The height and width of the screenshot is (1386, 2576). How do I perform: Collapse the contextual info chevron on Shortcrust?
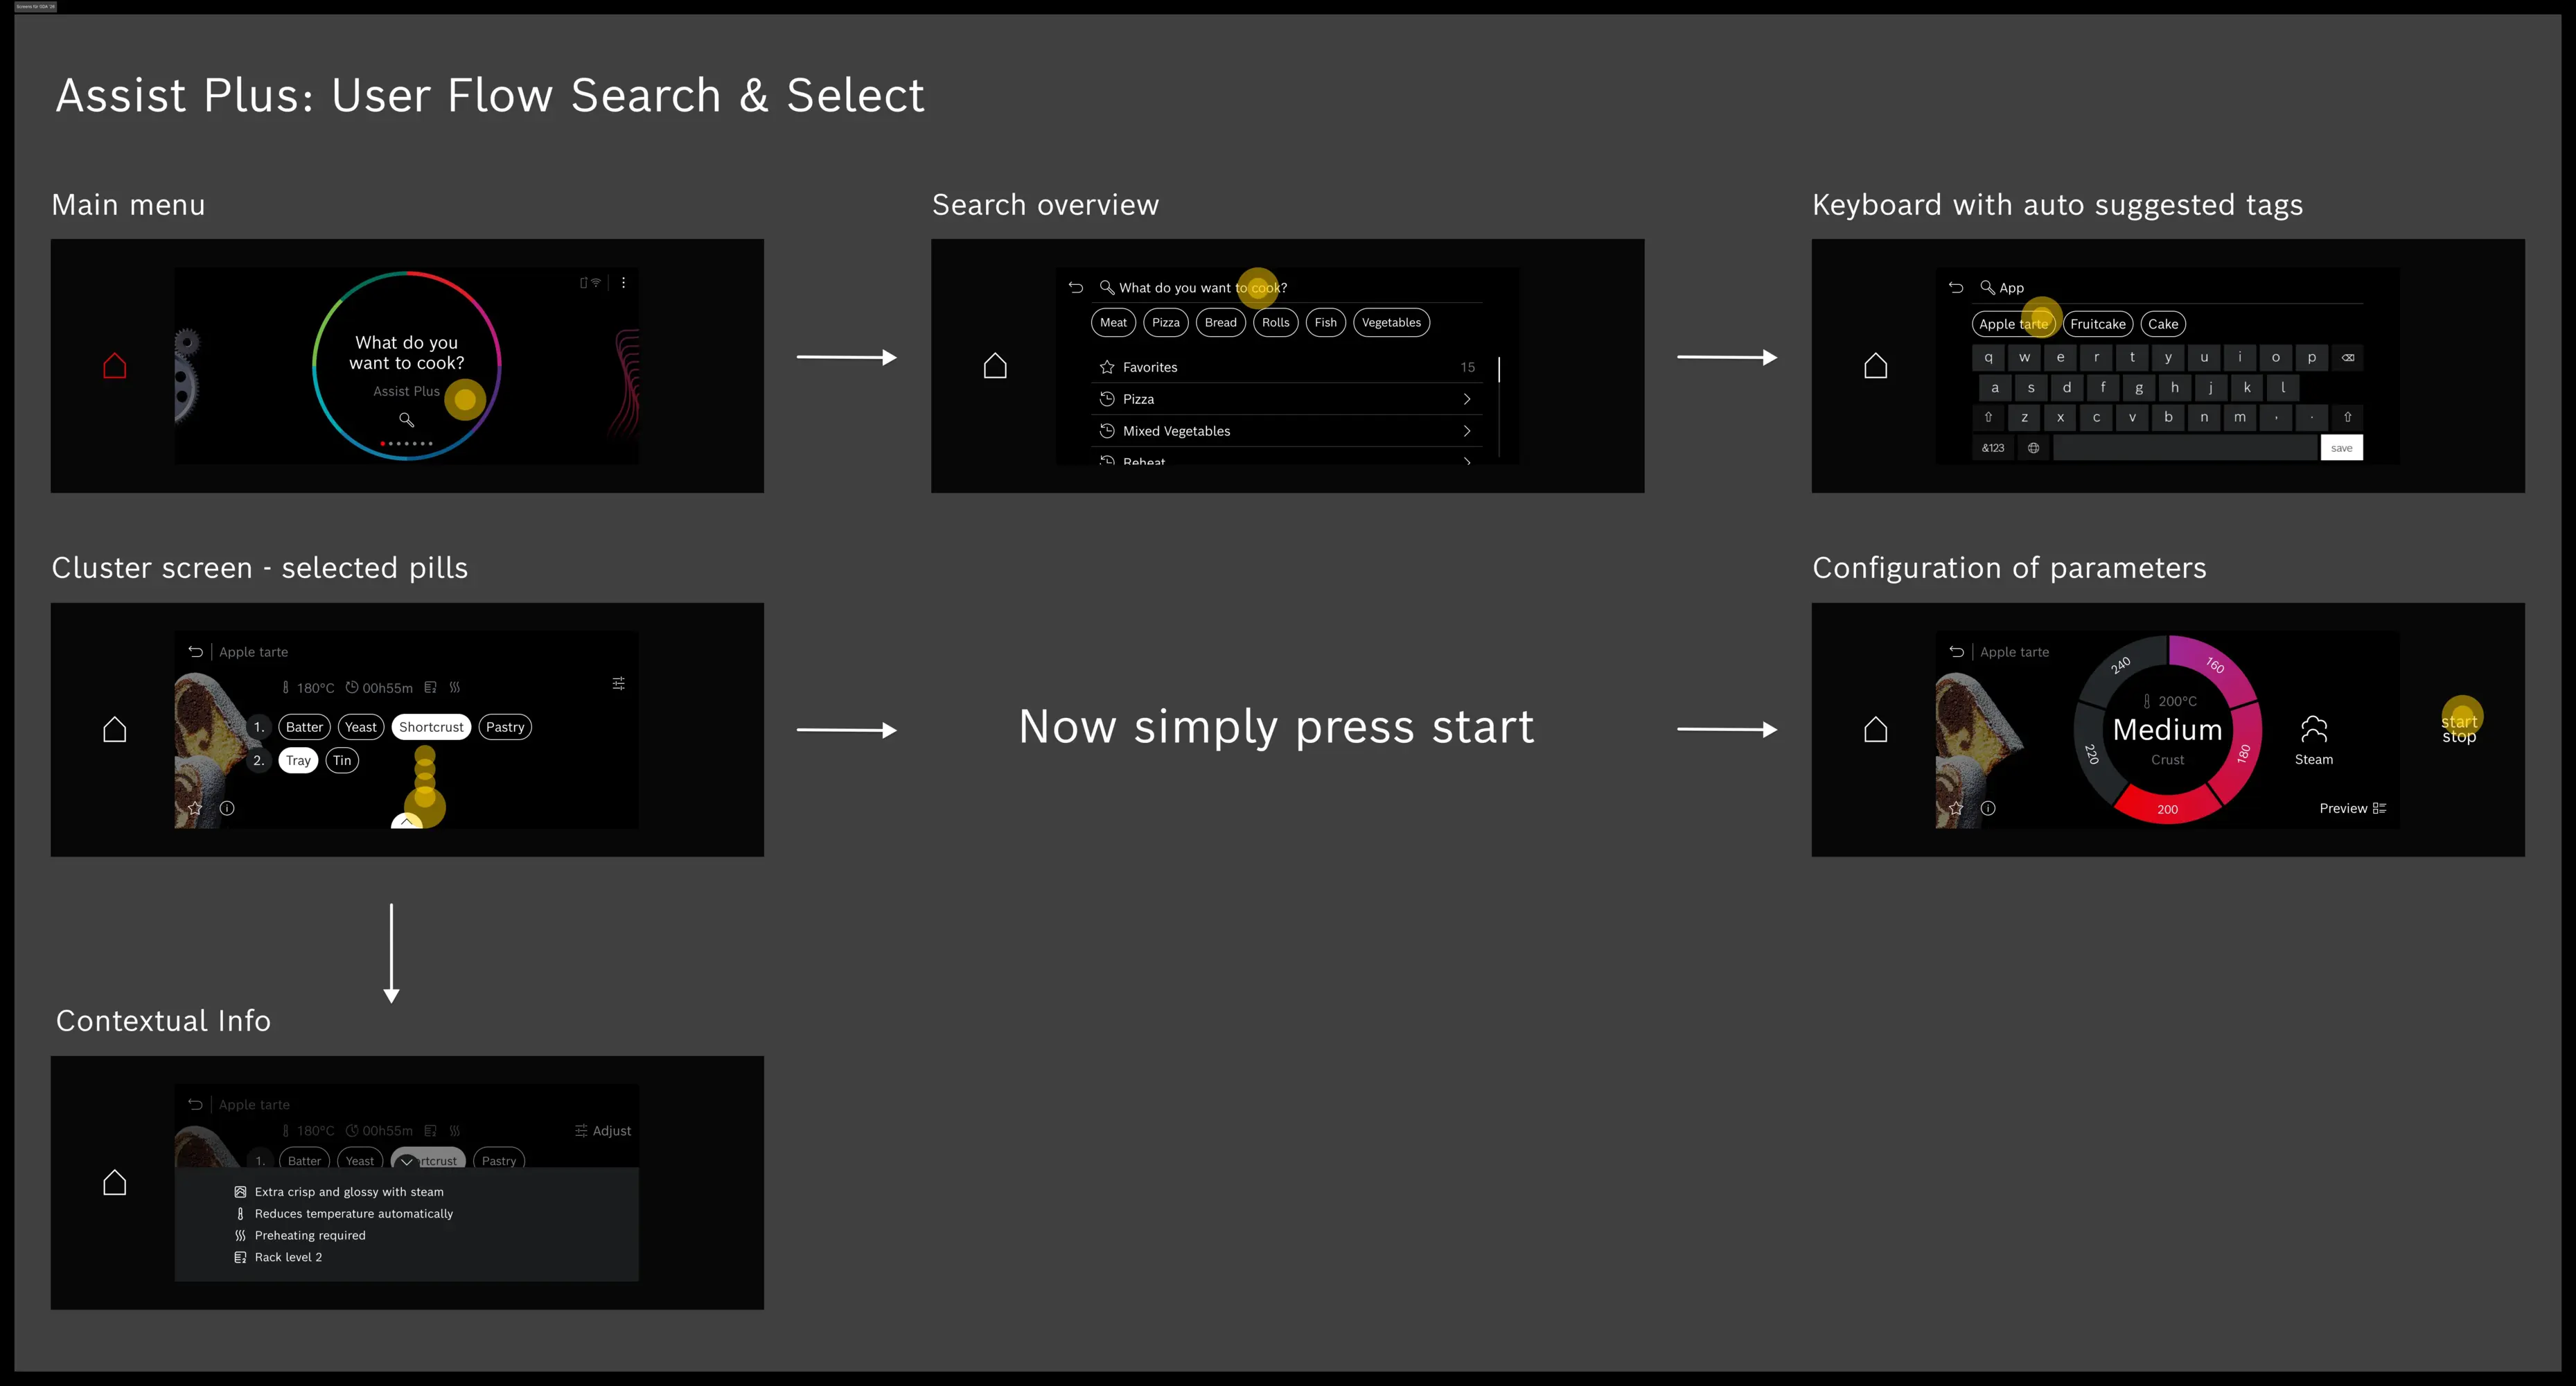click(406, 1162)
